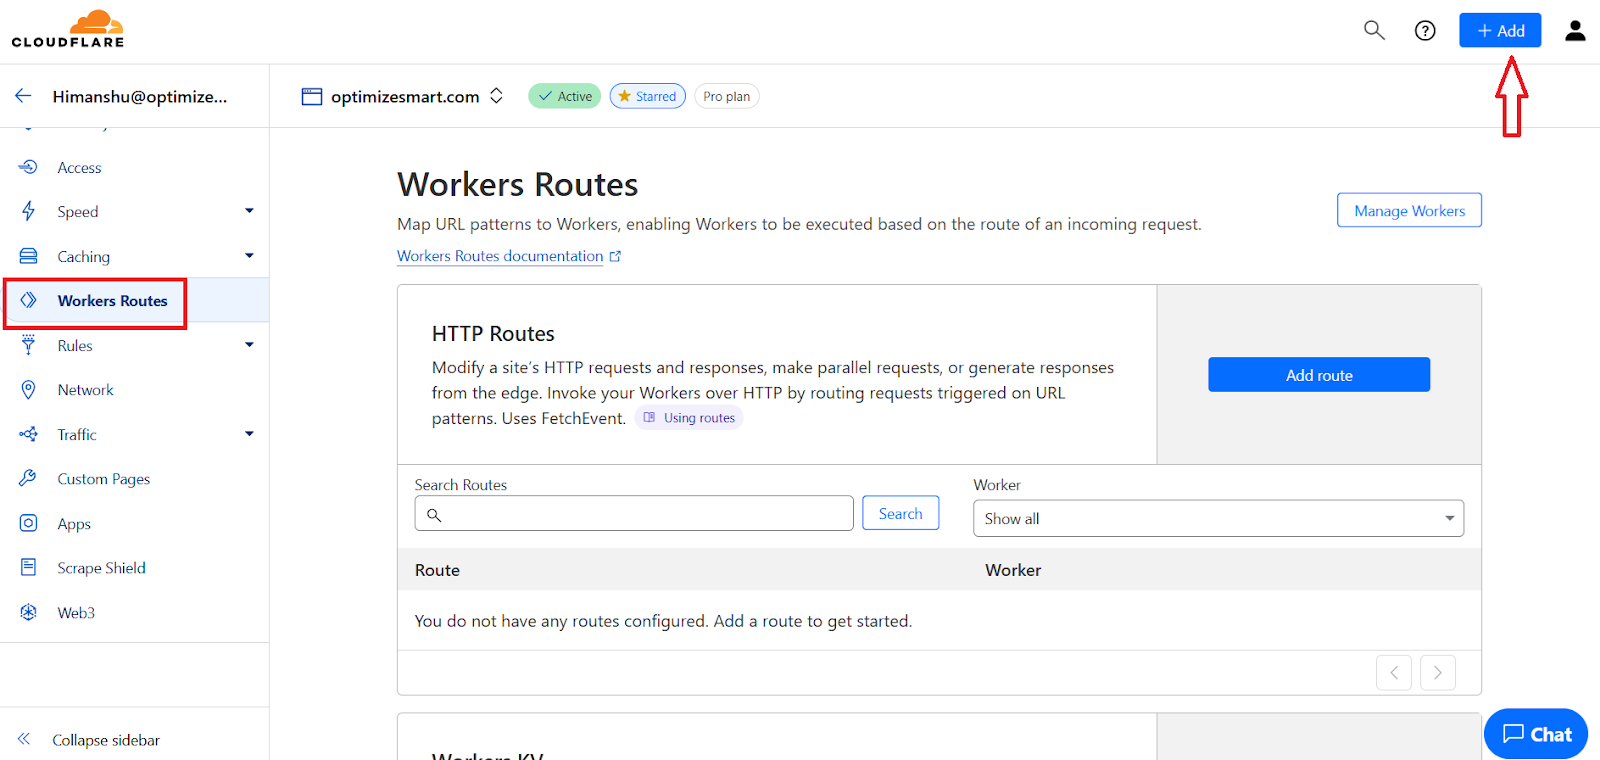The width and height of the screenshot is (1600, 760).
Task: Click the Himanshu@optimize... account name
Action: pos(140,97)
